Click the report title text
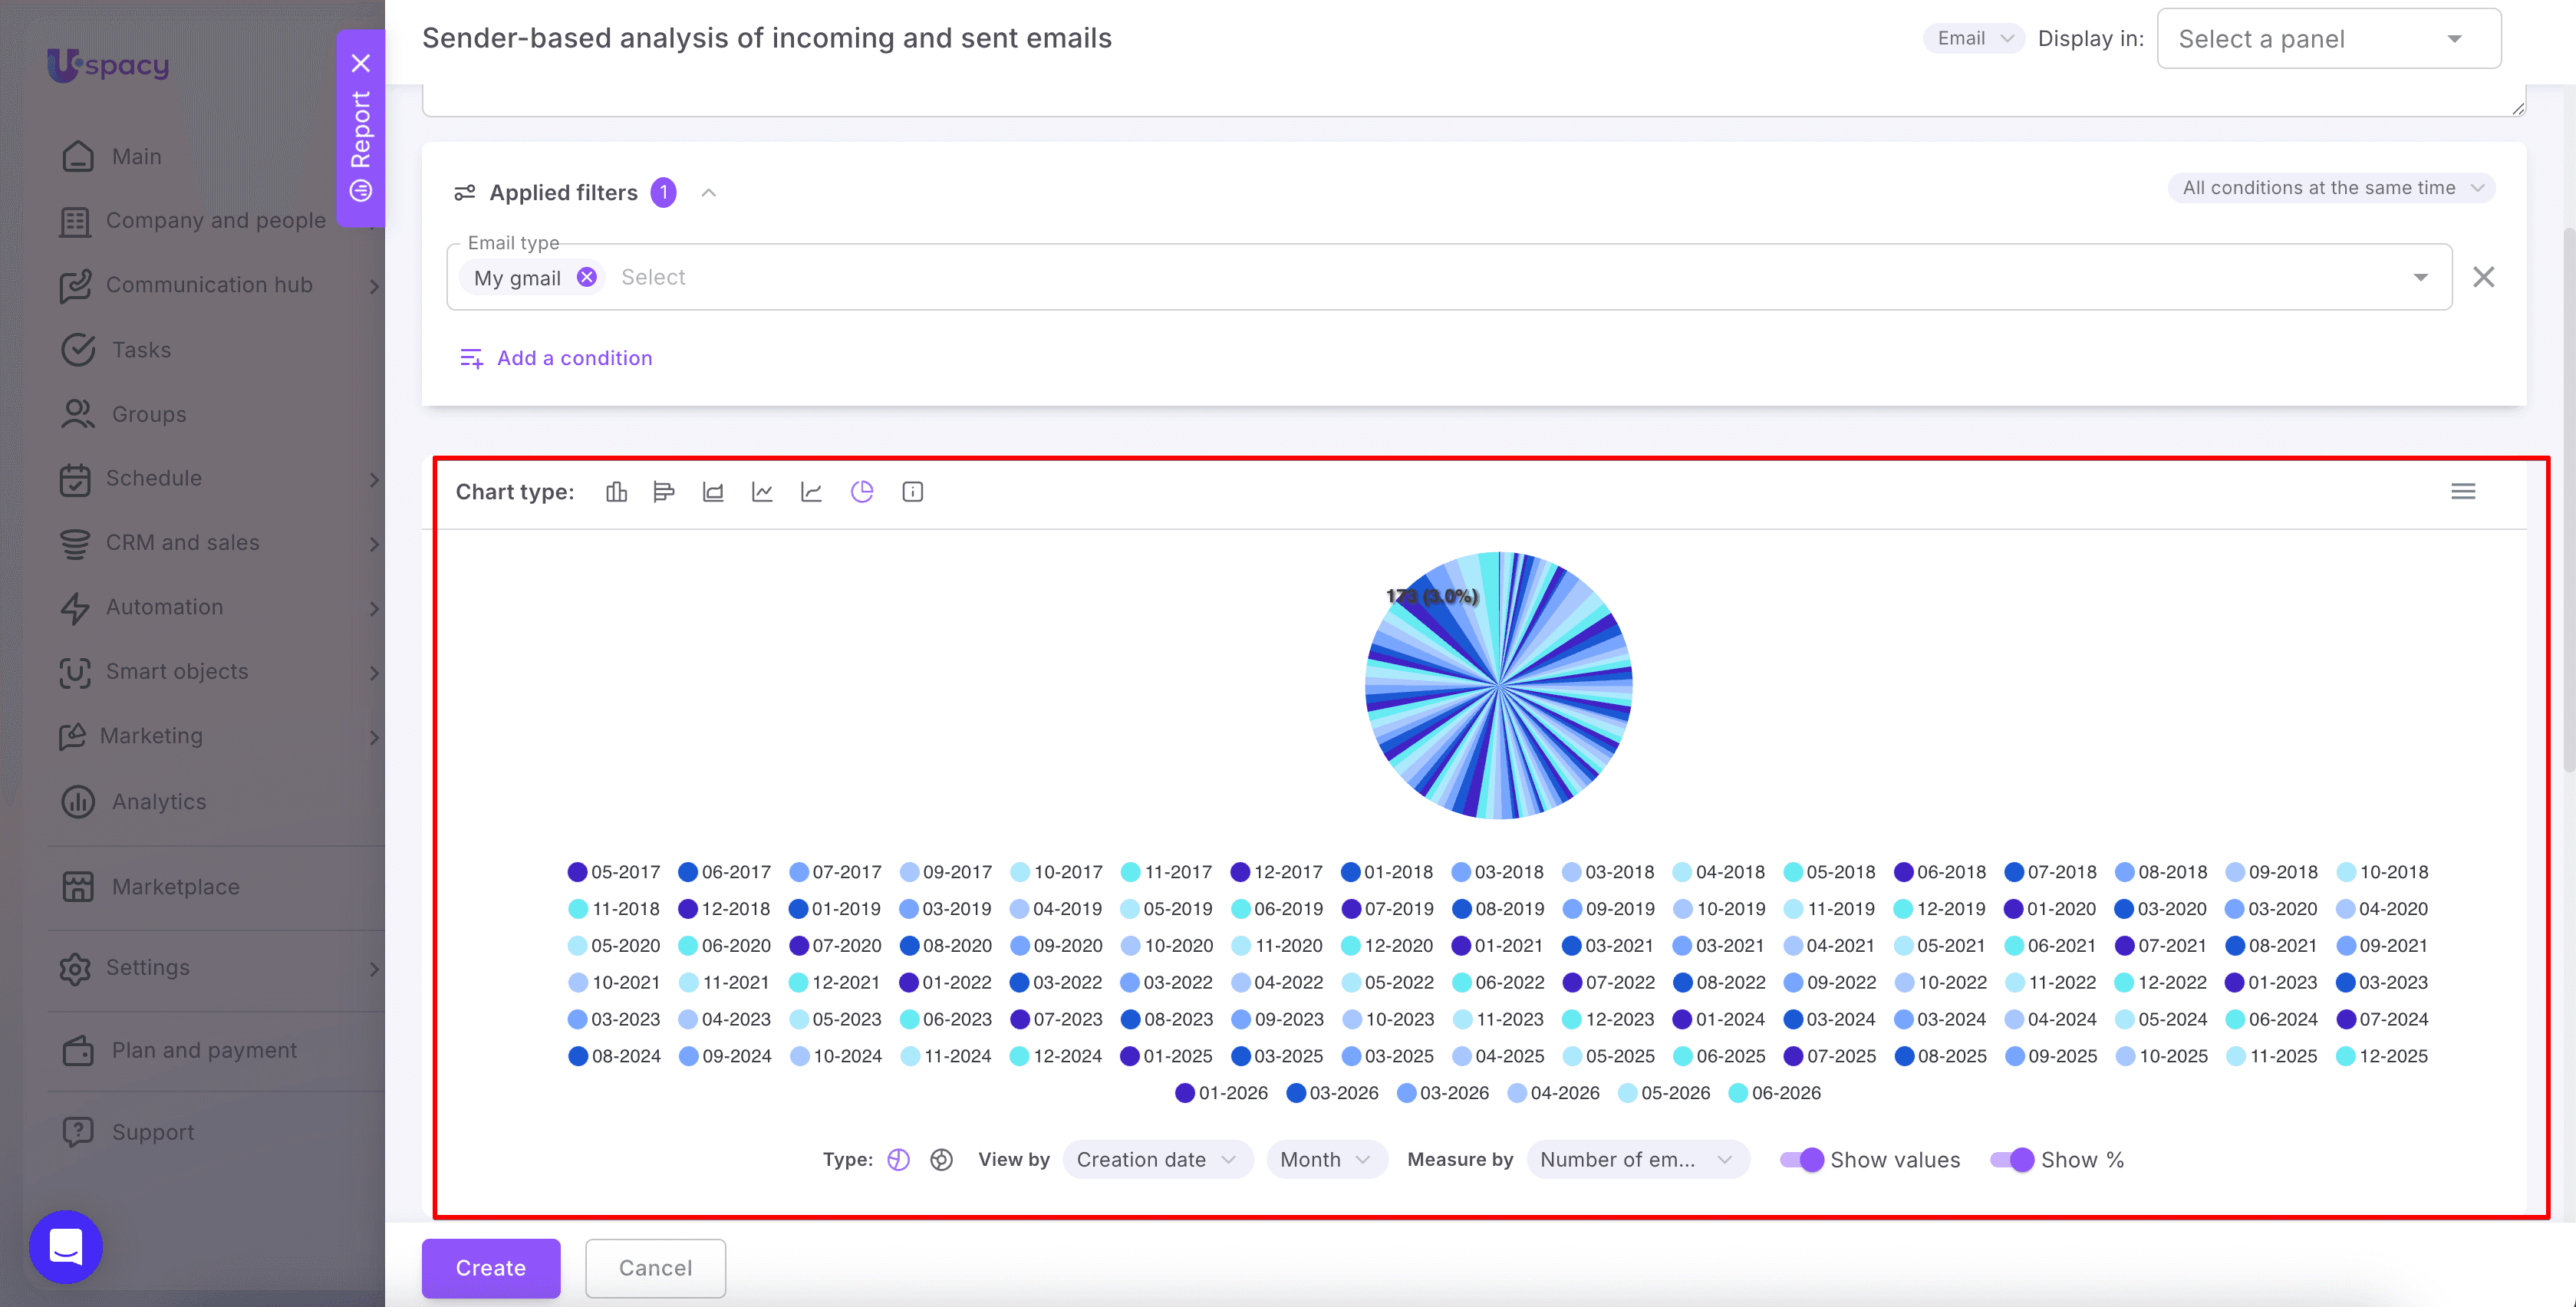Screen dimensions: 2576x1307 point(767,38)
